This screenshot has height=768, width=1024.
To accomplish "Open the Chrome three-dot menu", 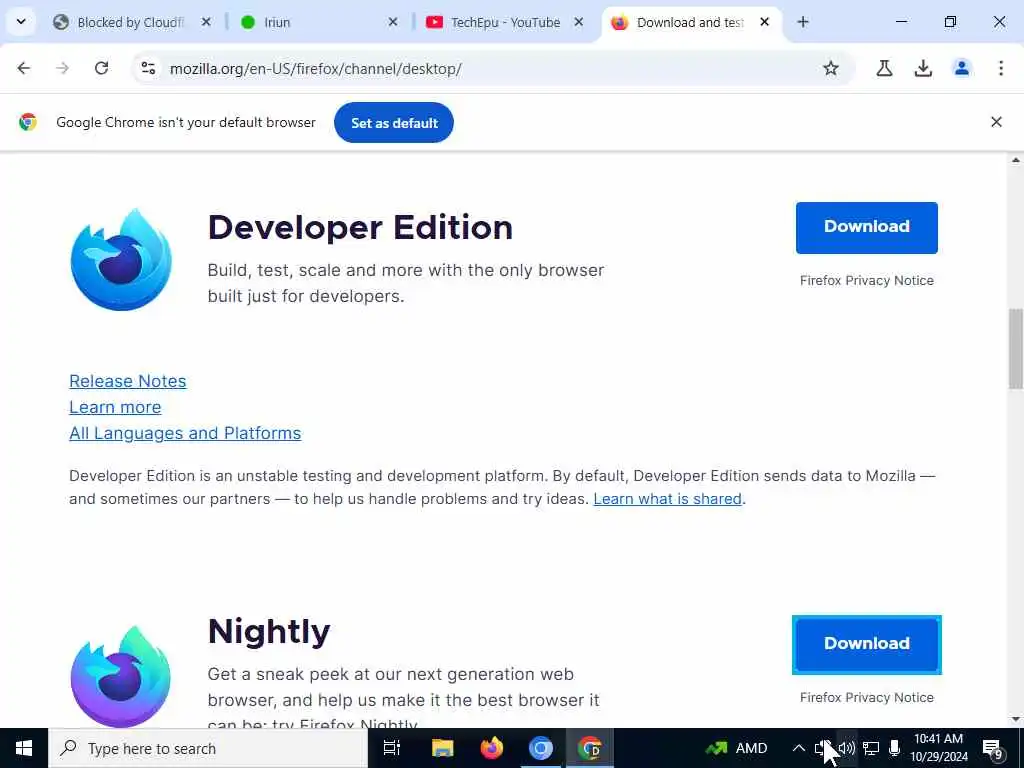I will pyautogui.click(x=1000, y=68).
